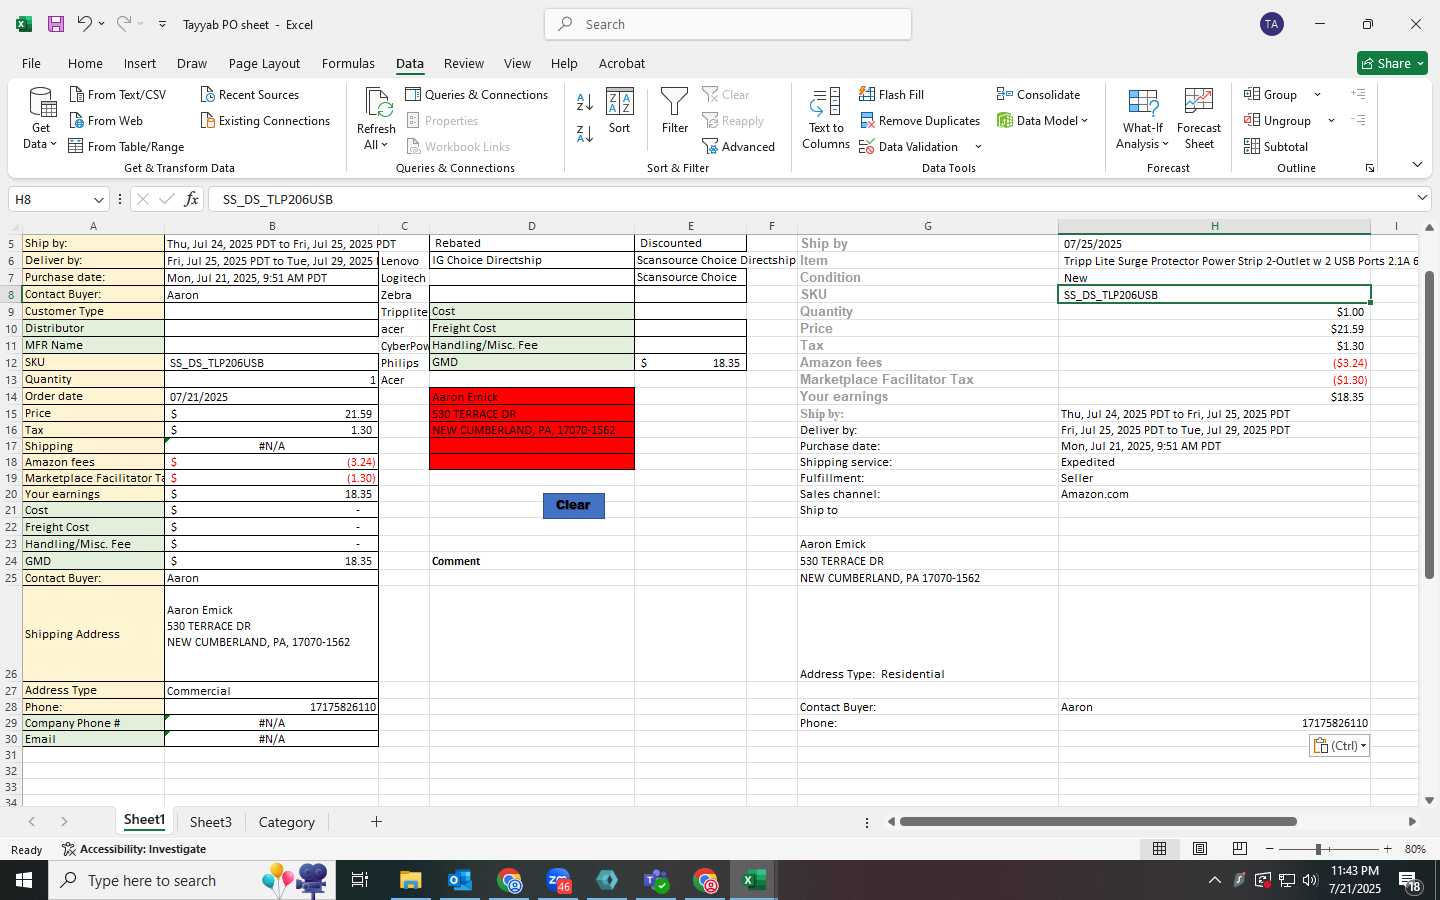
Task: Click the blue Clear button
Action: [573, 505]
